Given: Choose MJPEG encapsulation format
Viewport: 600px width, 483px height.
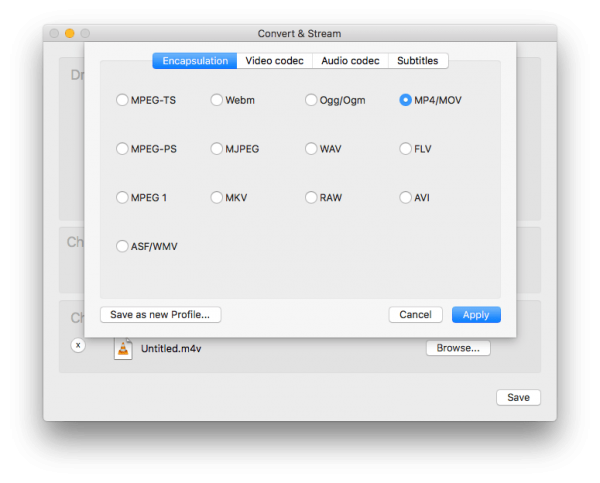Looking at the screenshot, I should [217, 149].
